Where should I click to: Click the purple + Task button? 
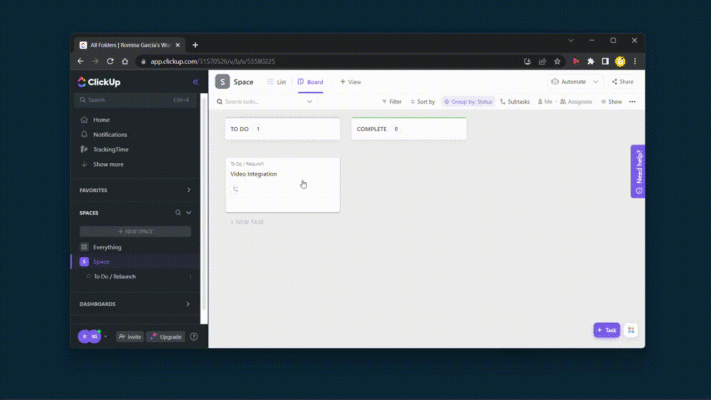coord(607,330)
